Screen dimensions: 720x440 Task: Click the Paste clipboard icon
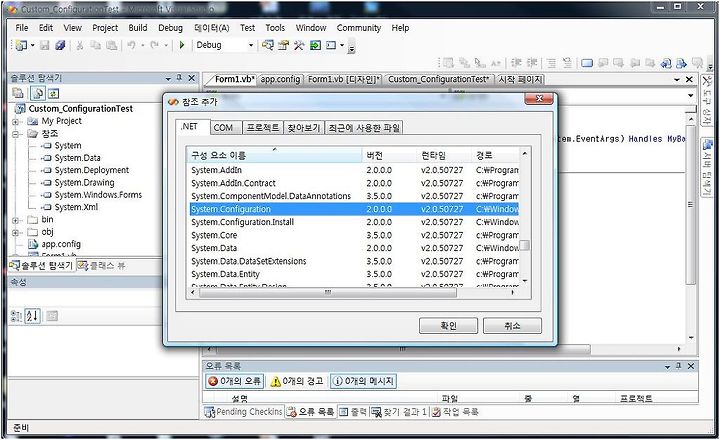(x=111, y=45)
